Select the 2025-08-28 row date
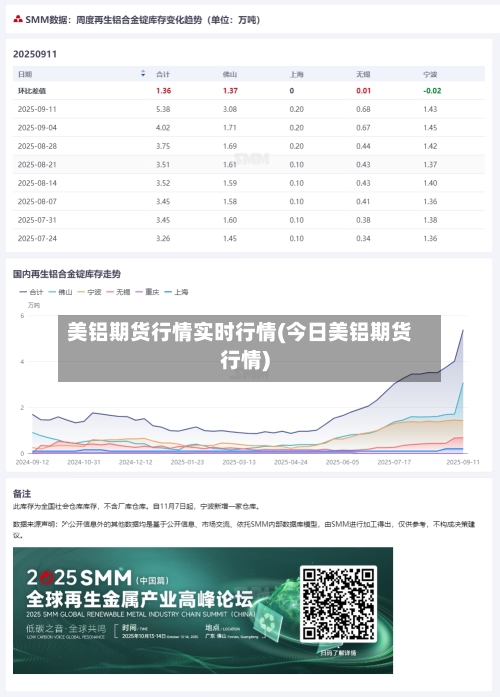 point(37,146)
